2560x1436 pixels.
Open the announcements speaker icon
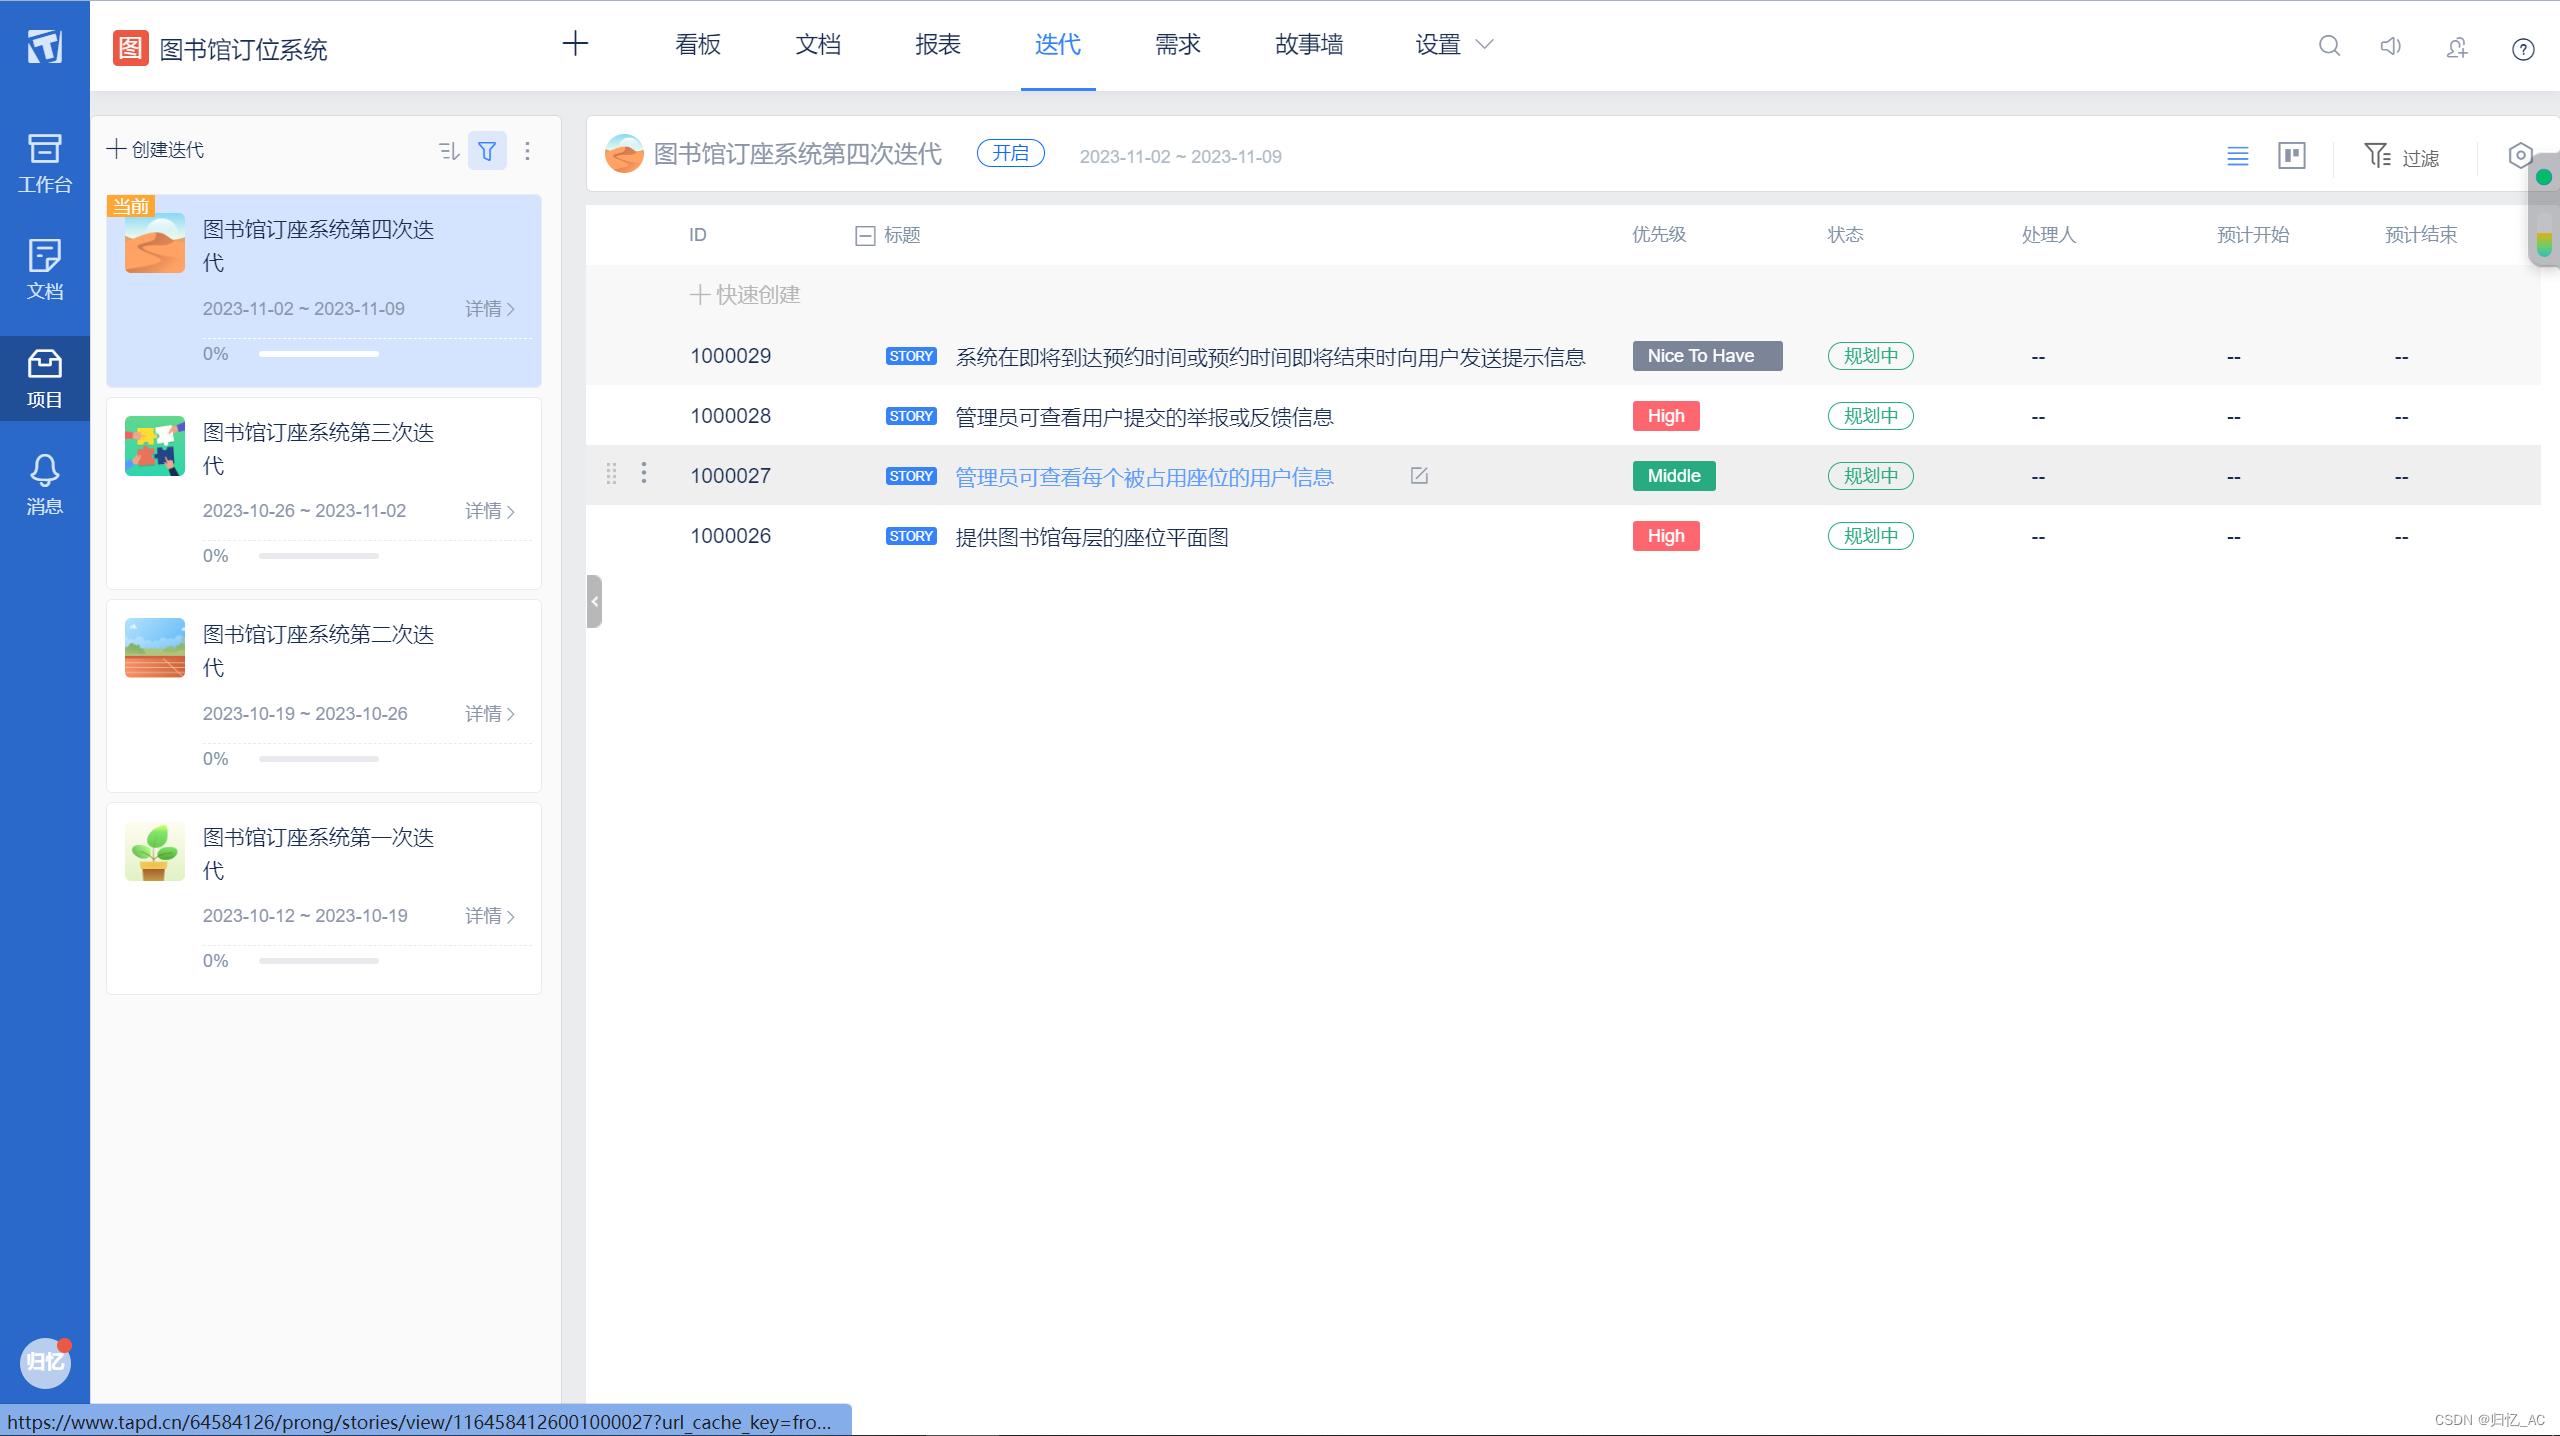click(2391, 46)
